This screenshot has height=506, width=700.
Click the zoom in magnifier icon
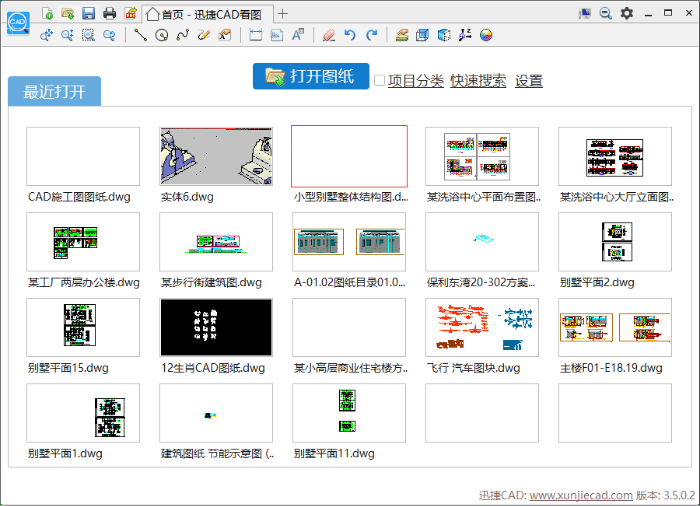point(67,35)
